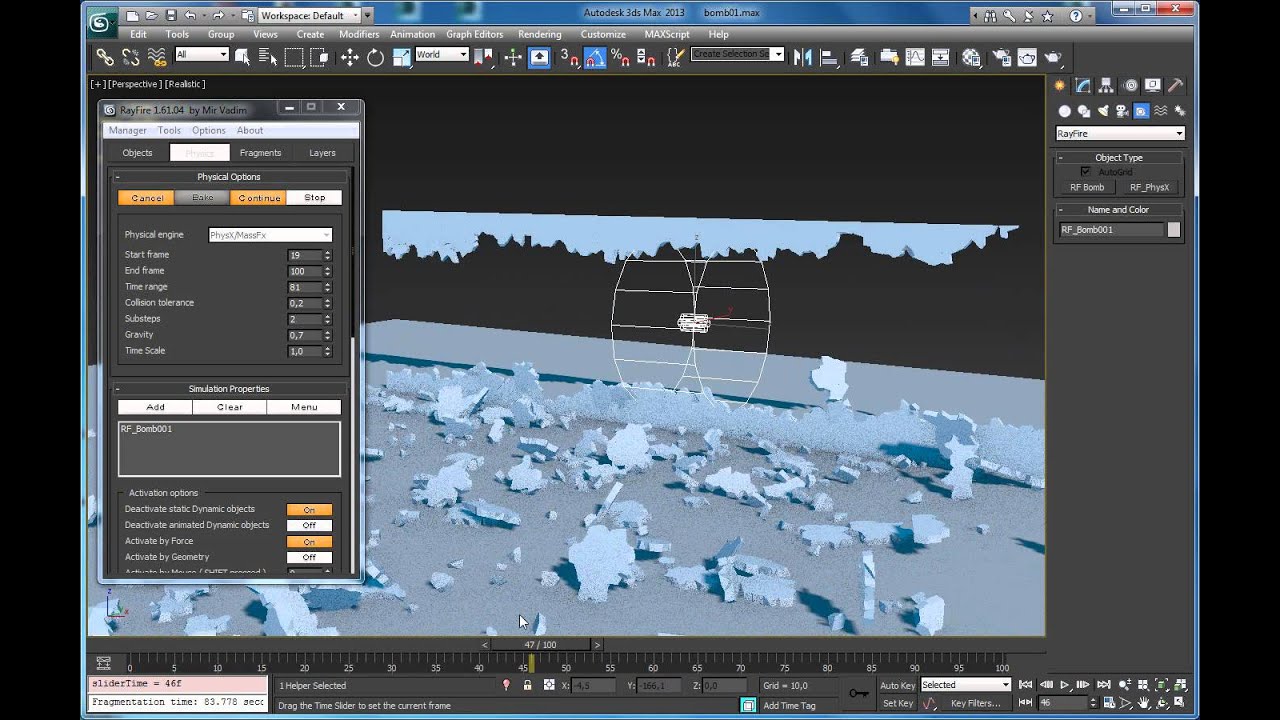Open the Modifiers menu
This screenshot has height=720, width=1280.
[359, 34]
